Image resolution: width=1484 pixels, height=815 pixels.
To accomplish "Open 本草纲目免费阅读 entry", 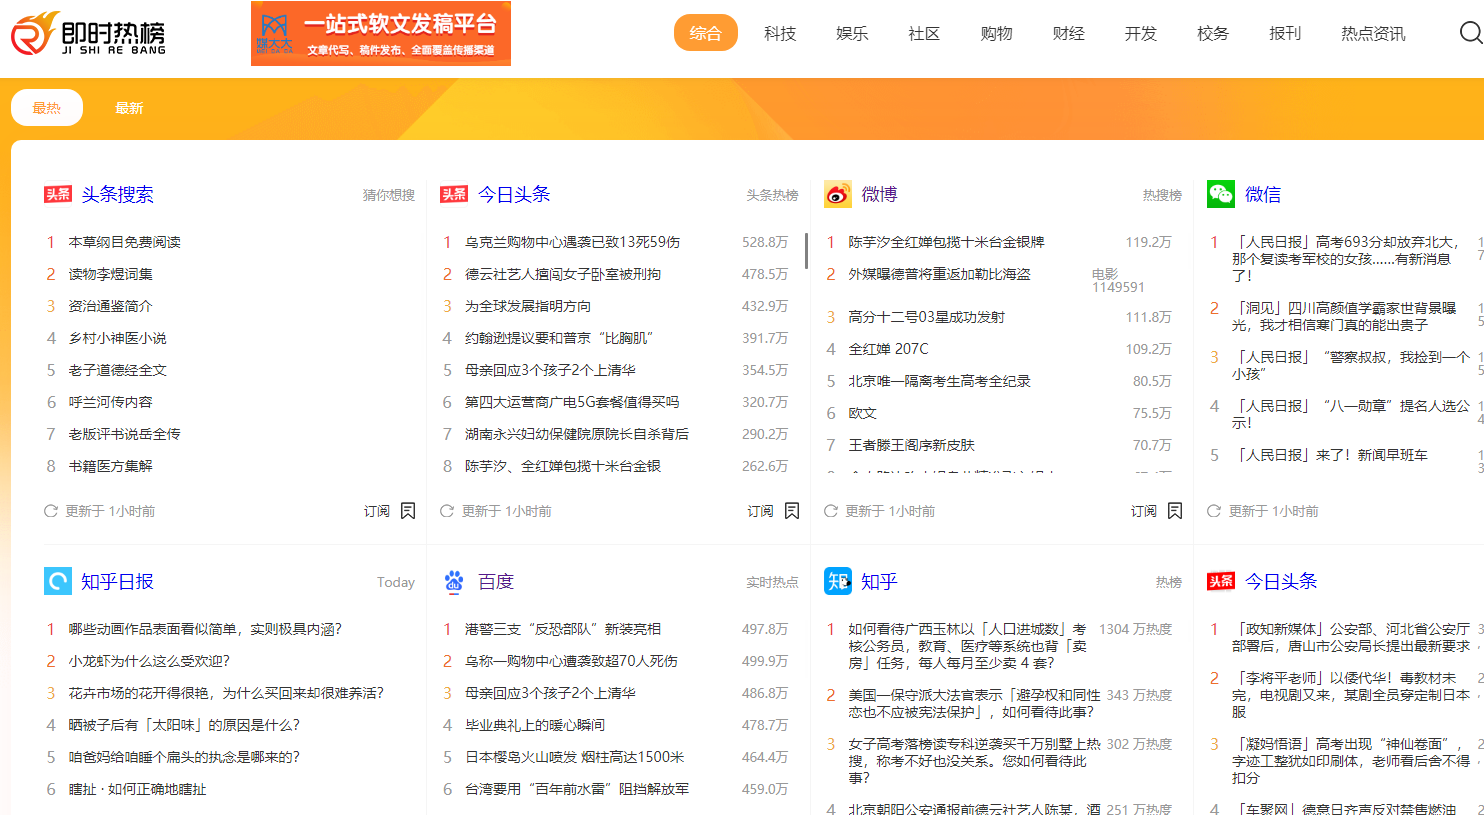I will [125, 242].
